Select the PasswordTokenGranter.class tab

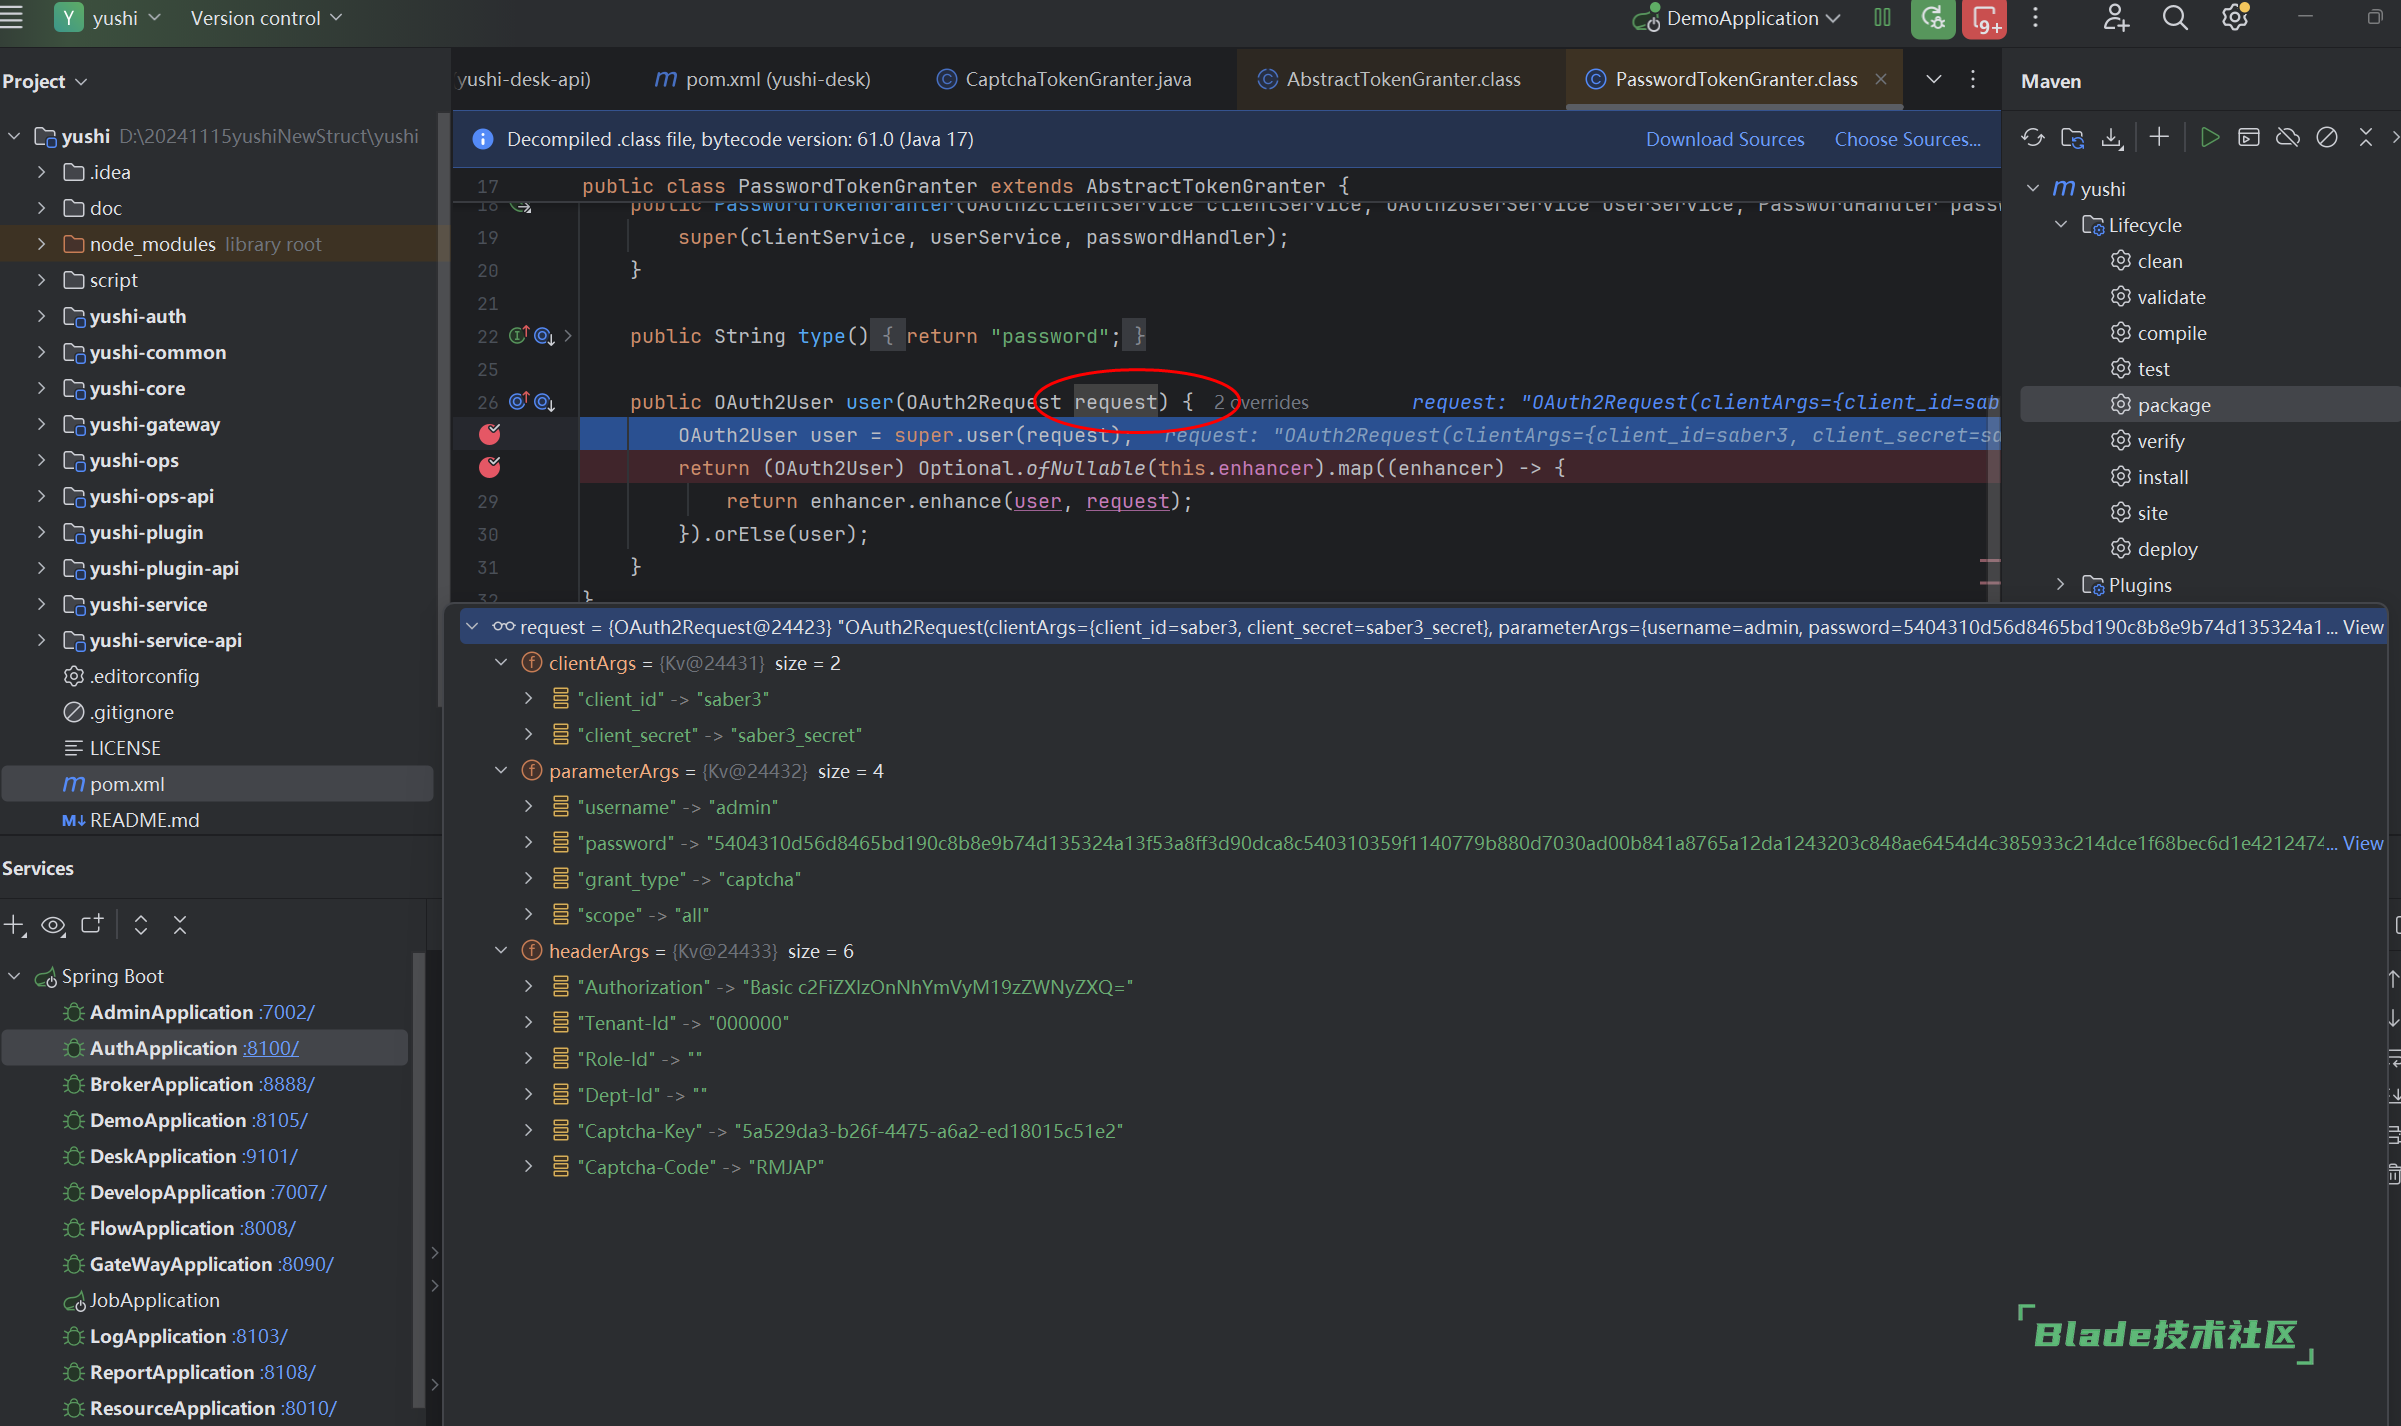(1723, 79)
